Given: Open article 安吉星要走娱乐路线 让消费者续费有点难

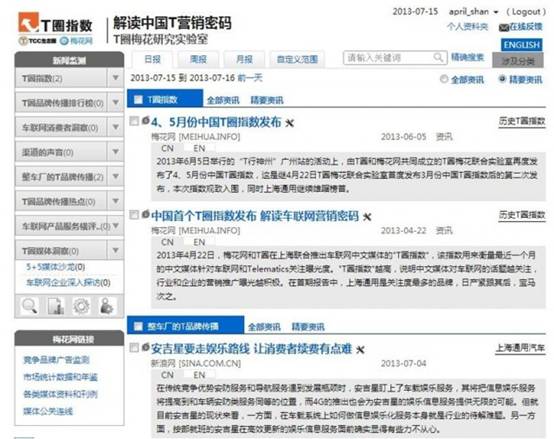Looking at the screenshot, I should [252, 349].
